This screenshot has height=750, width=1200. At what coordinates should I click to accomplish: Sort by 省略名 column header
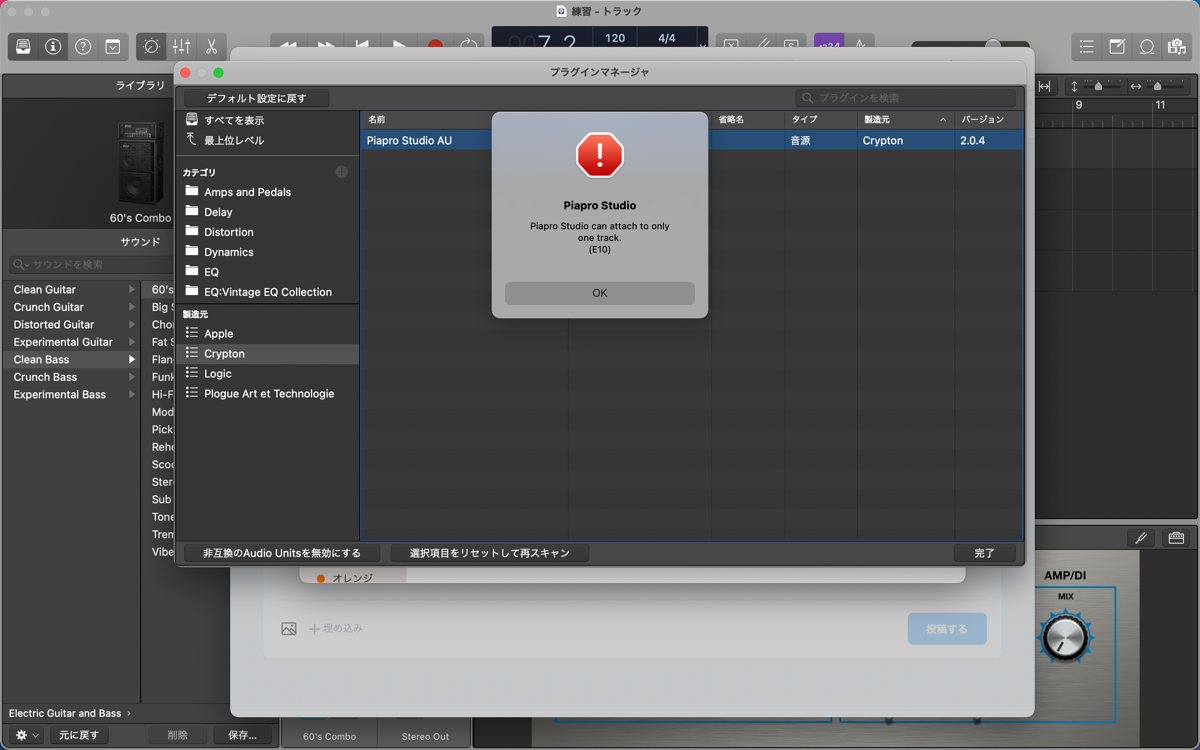[748, 120]
